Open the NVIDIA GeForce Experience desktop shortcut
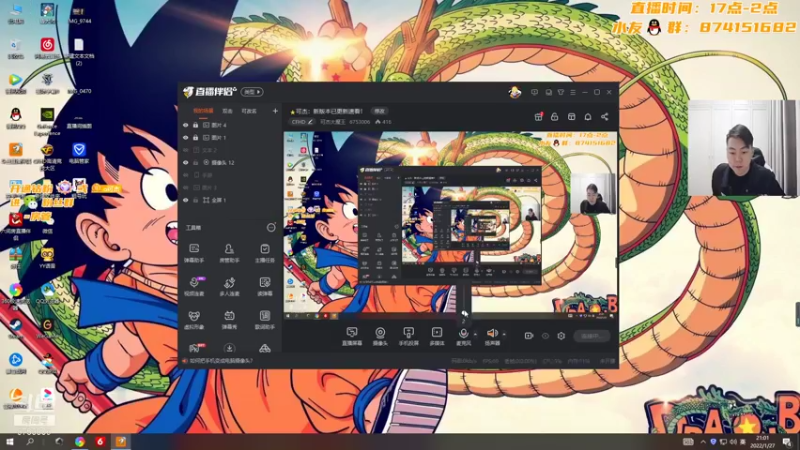The image size is (800, 450). (47, 120)
